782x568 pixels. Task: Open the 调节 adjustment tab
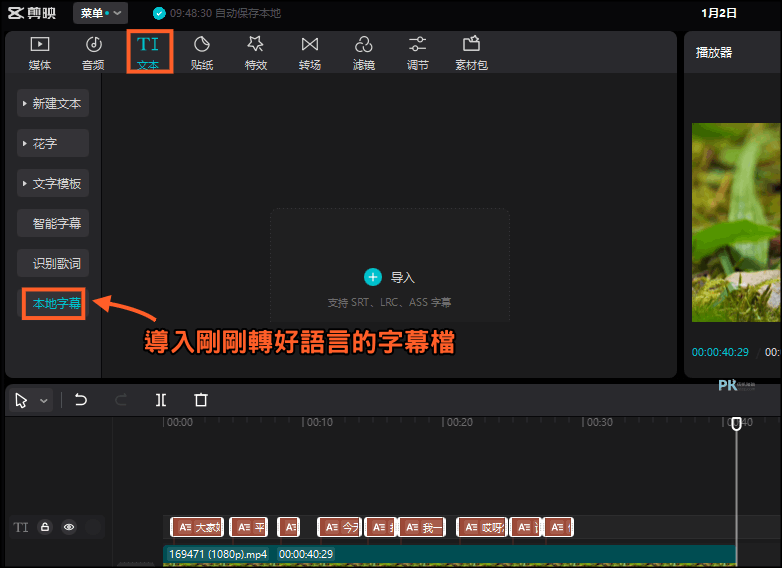[417, 53]
